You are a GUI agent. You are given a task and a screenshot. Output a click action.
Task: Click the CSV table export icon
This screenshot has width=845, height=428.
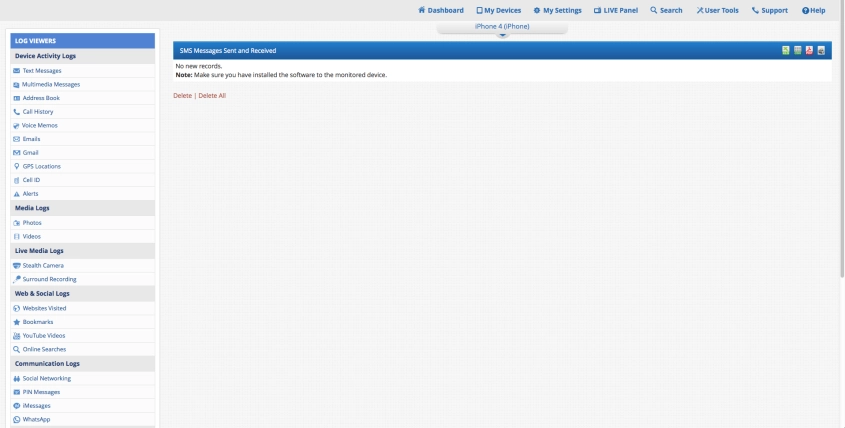798,50
